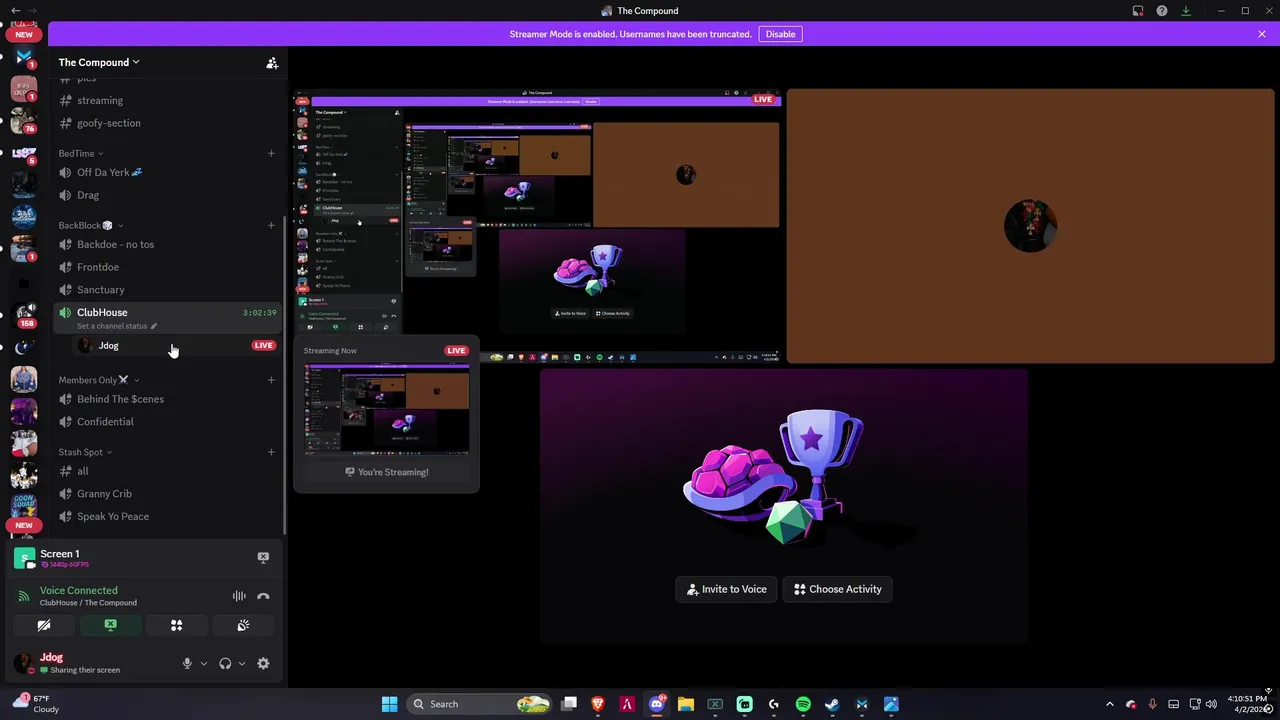
Task: Click Choose Activity button
Action: click(x=838, y=589)
